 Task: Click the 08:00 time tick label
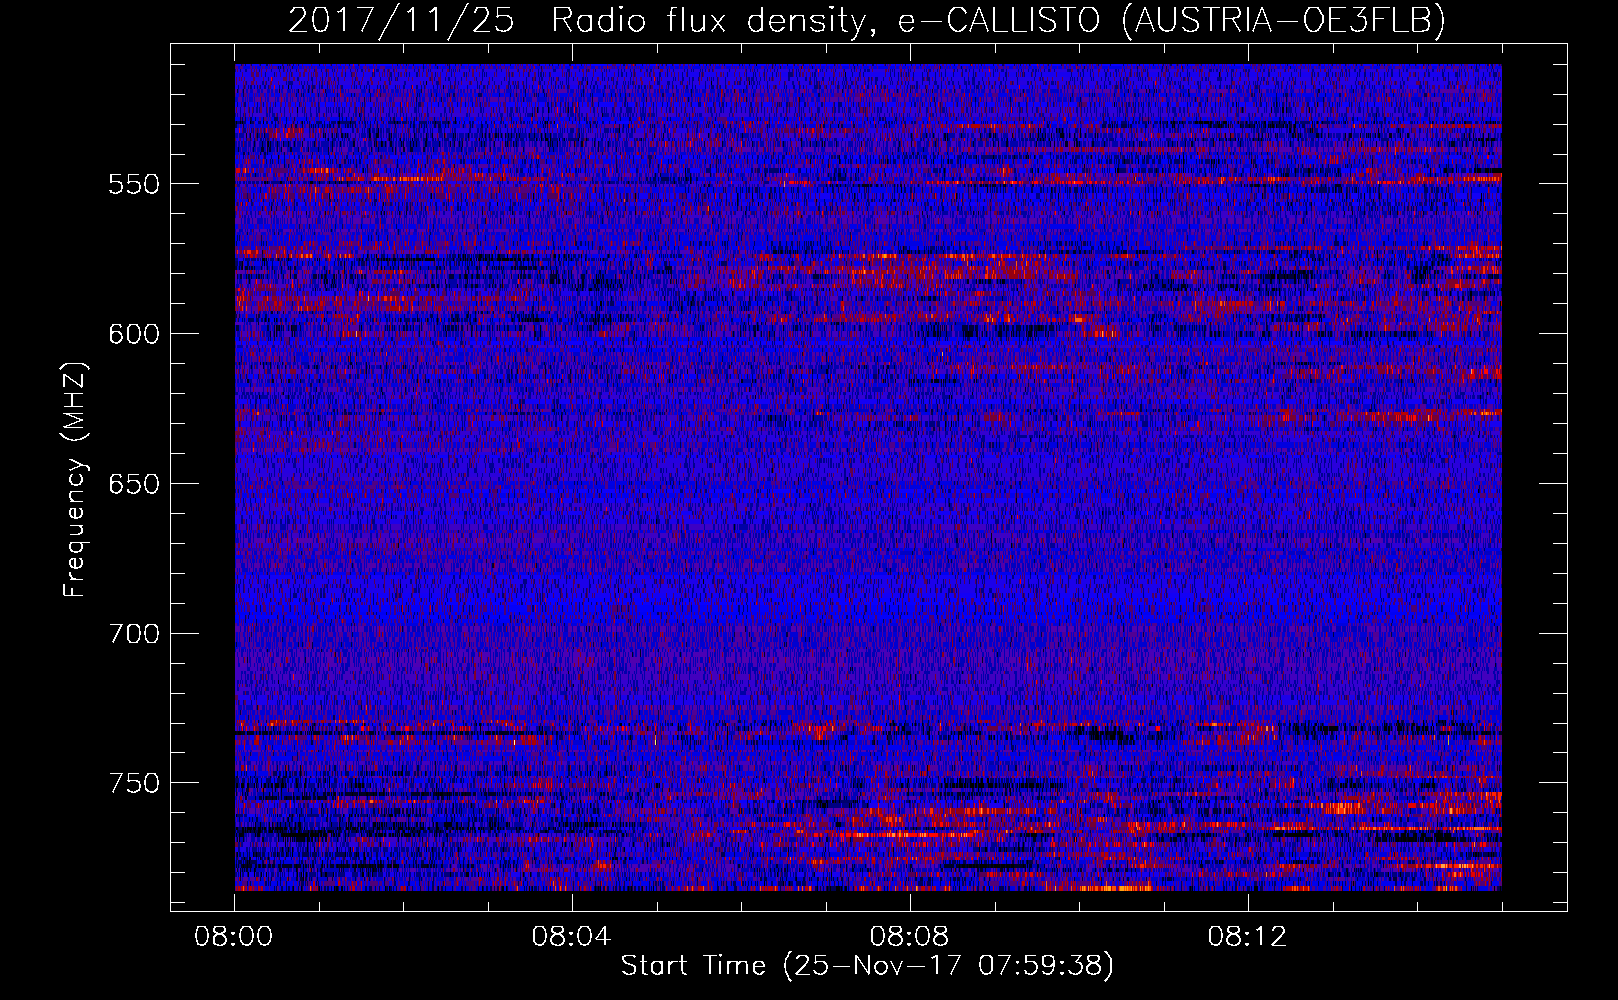pyautogui.click(x=234, y=937)
